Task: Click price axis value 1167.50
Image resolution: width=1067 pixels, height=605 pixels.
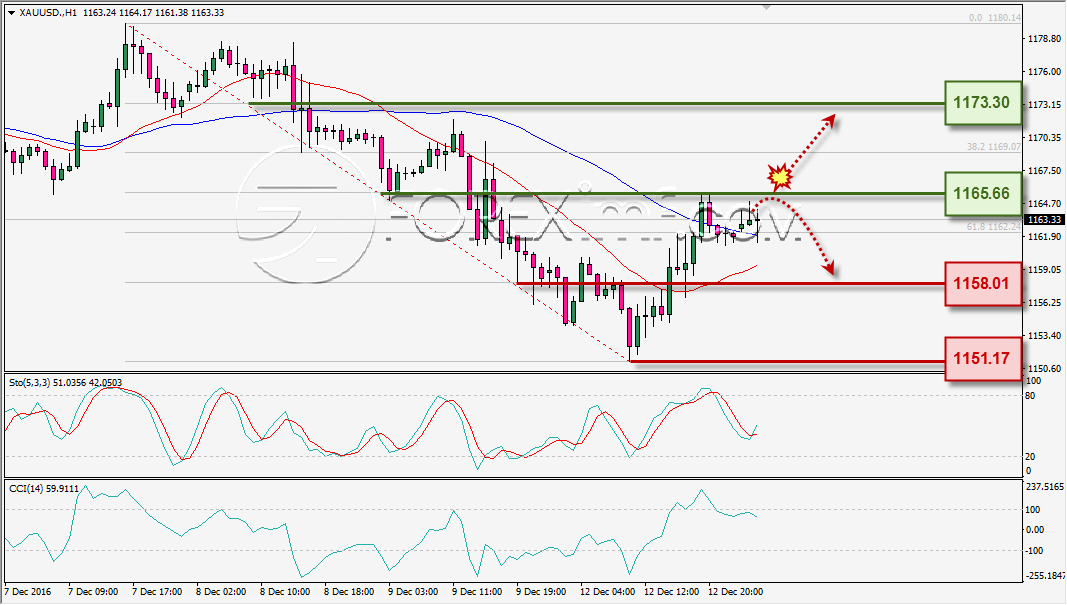Action: pos(1044,171)
